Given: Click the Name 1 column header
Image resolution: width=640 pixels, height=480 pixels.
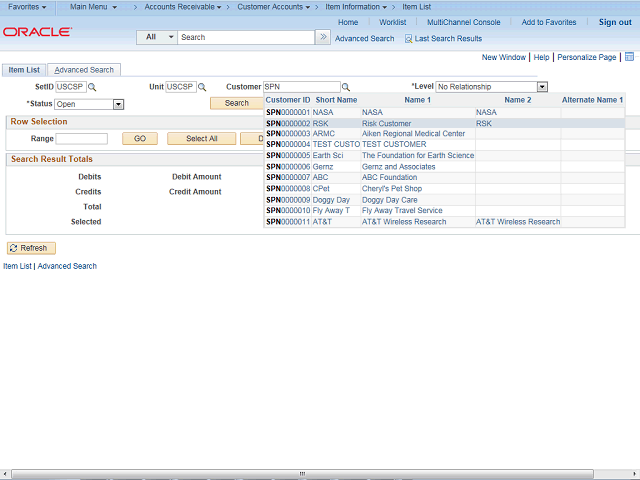Looking at the screenshot, I should pyautogui.click(x=418, y=100).
